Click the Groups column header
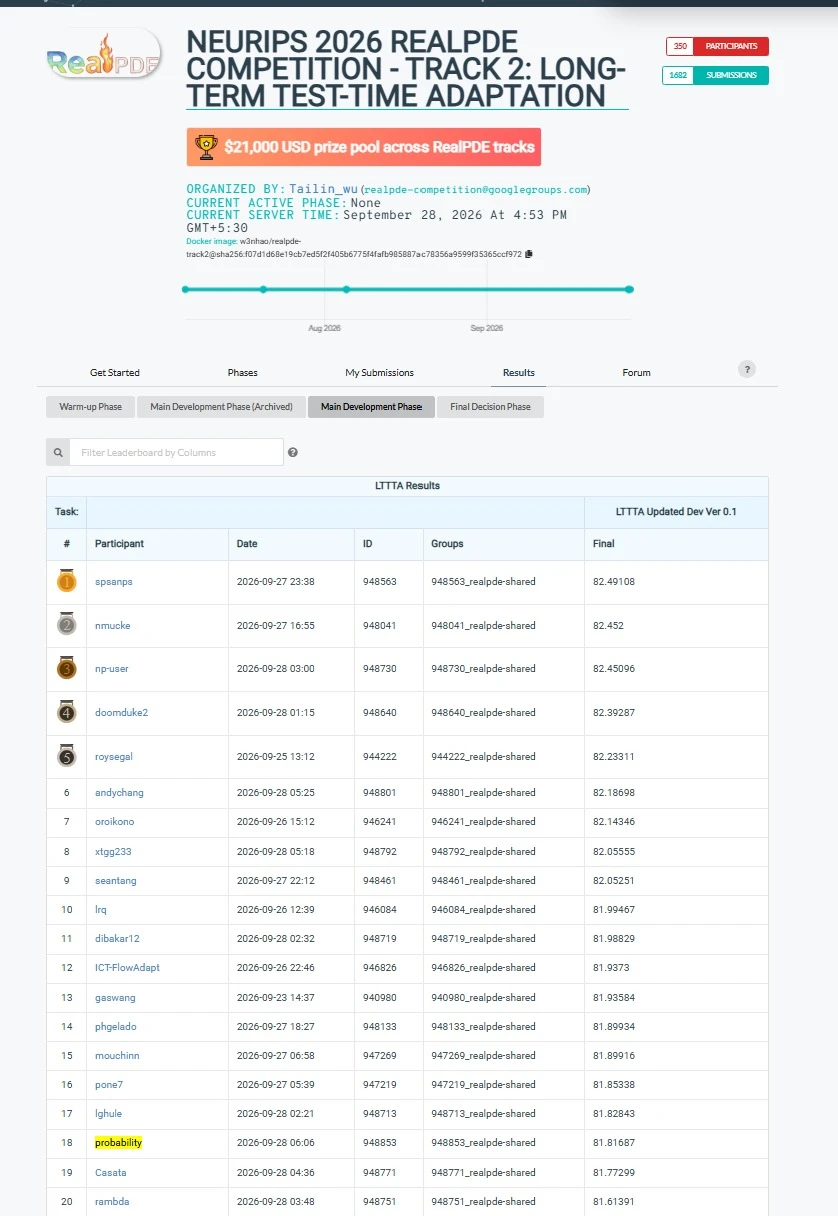Image resolution: width=838 pixels, height=1216 pixels. click(x=447, y=544)
